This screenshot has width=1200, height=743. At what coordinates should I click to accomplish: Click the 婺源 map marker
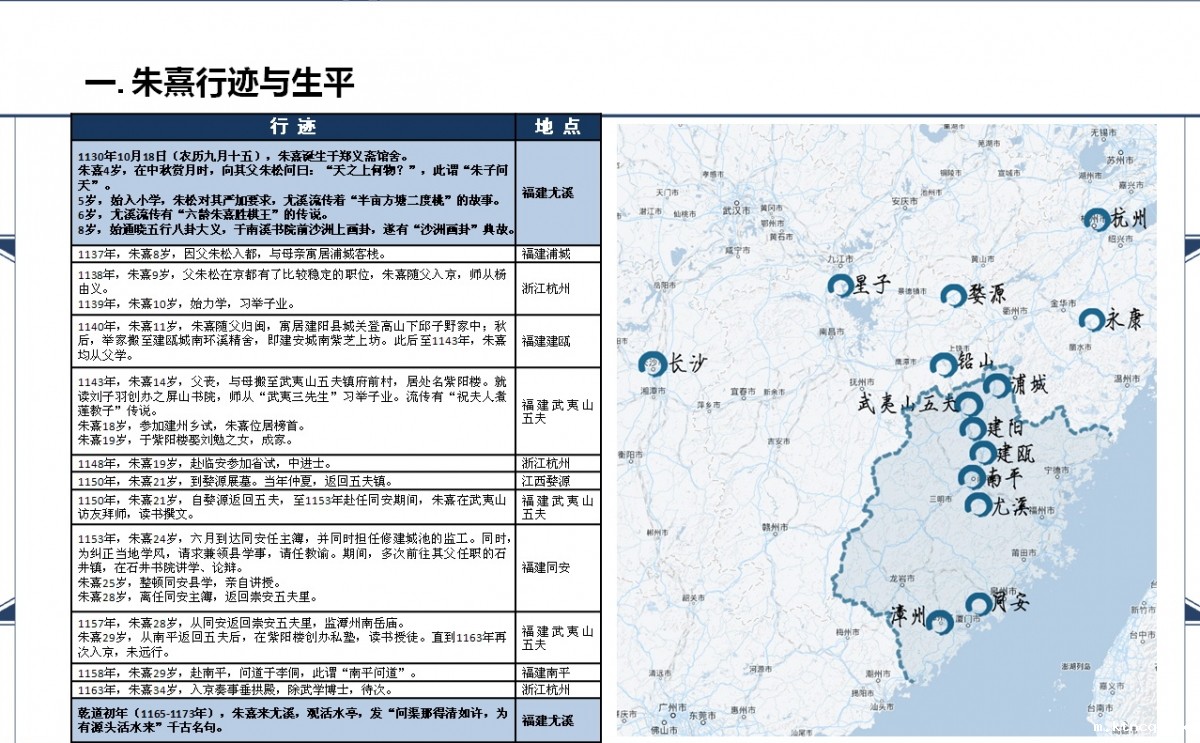(x=953, y=295)
